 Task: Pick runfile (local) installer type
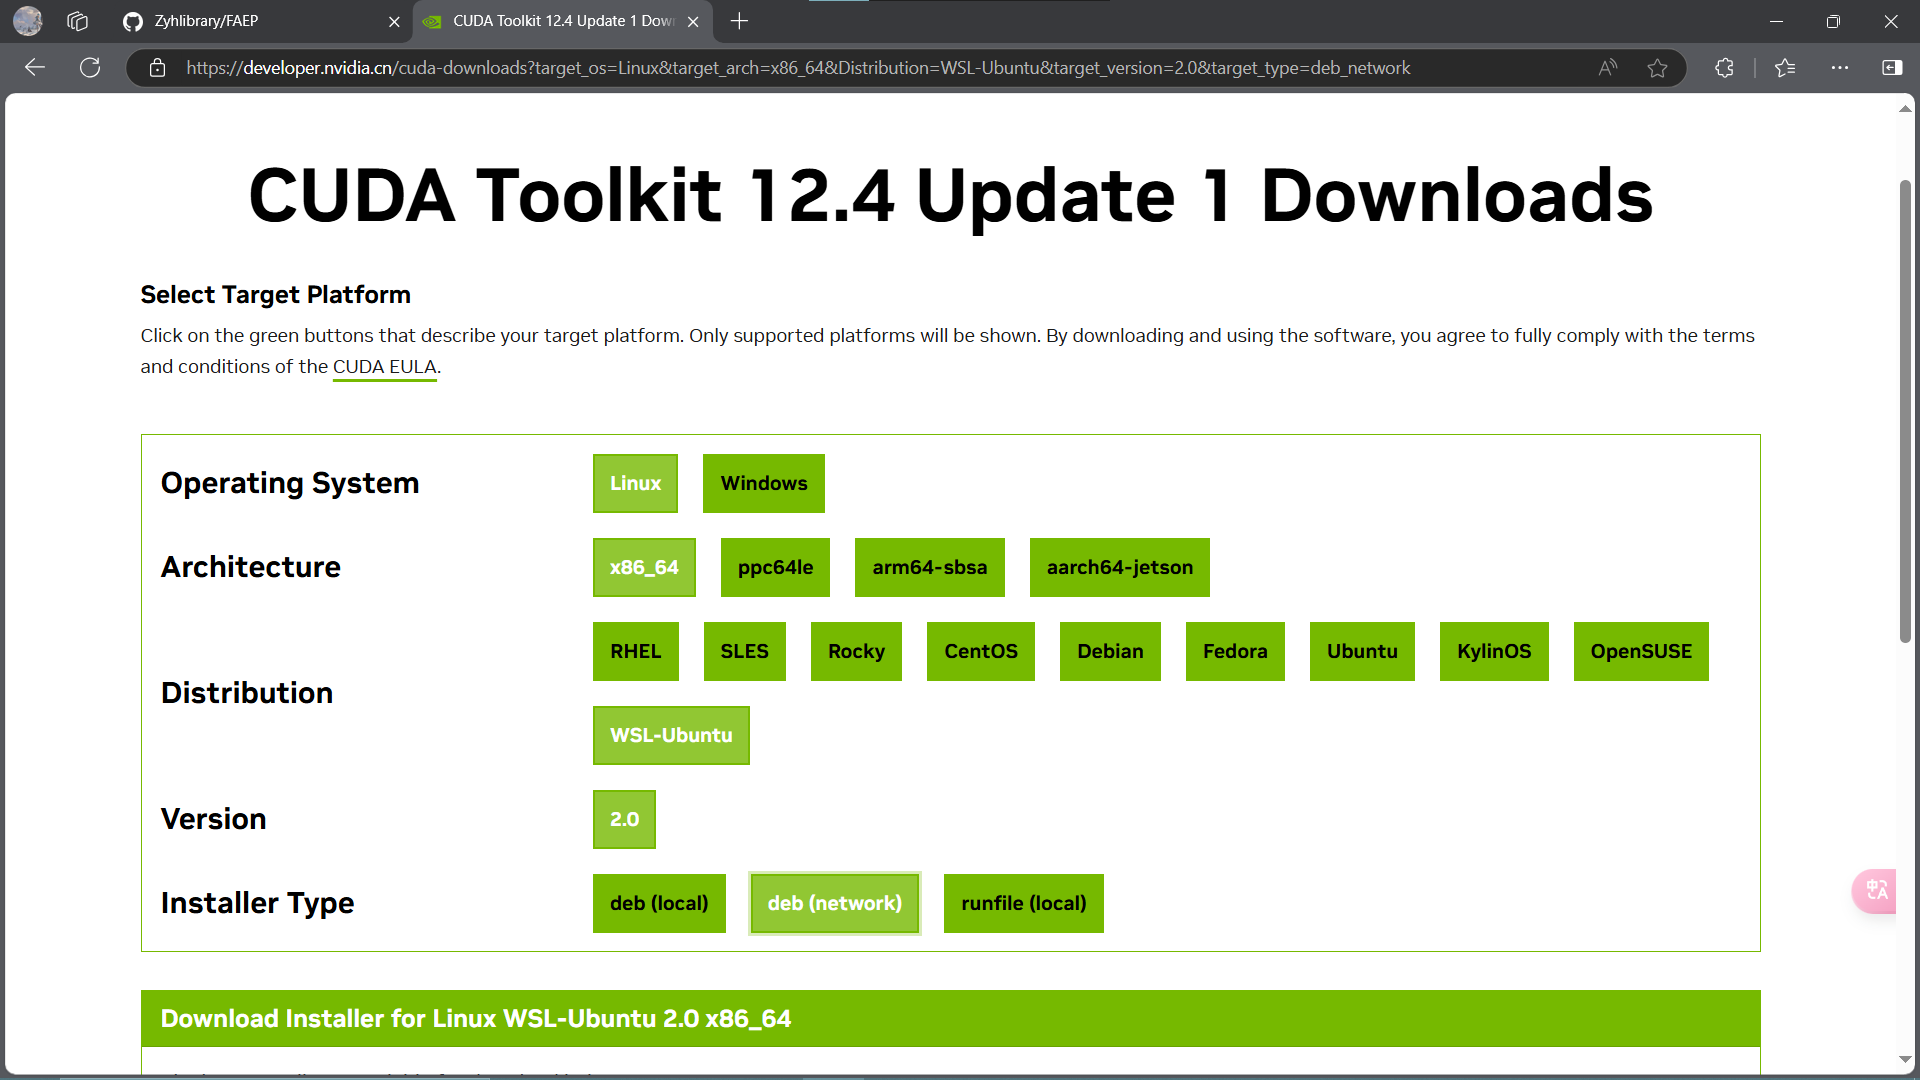pos(1023,903)
